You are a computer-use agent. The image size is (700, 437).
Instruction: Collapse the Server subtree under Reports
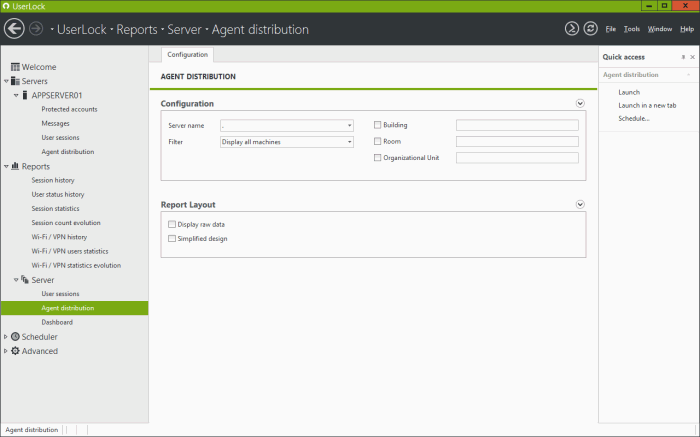[16, 280]
